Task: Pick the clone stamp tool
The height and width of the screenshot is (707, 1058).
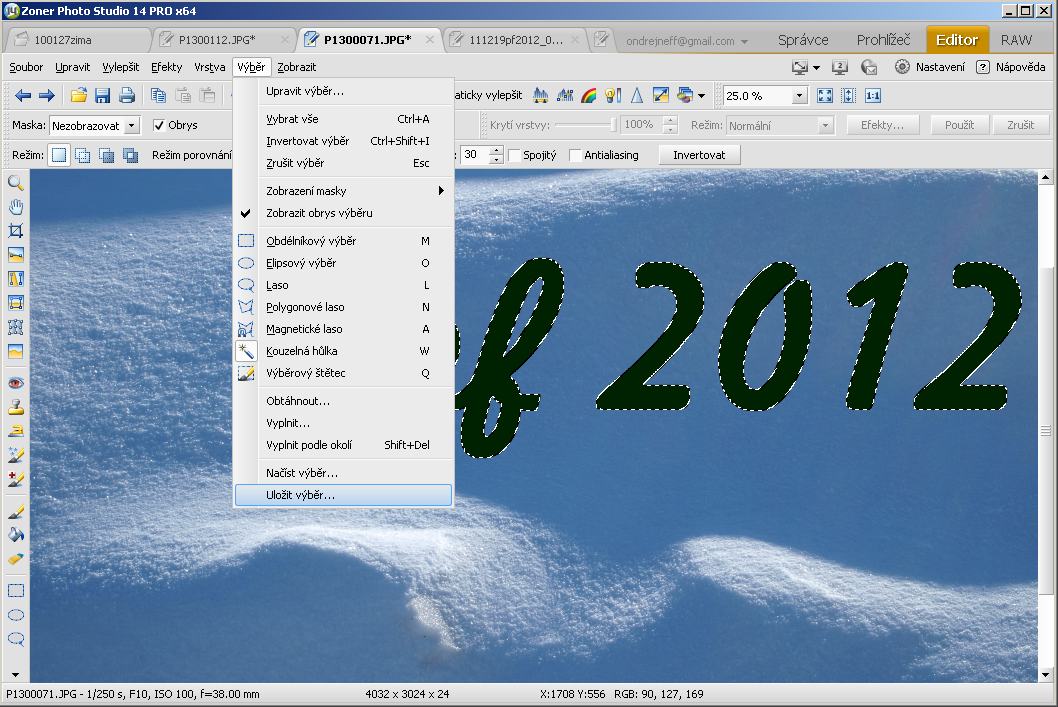Action: [x=16, y=407]
